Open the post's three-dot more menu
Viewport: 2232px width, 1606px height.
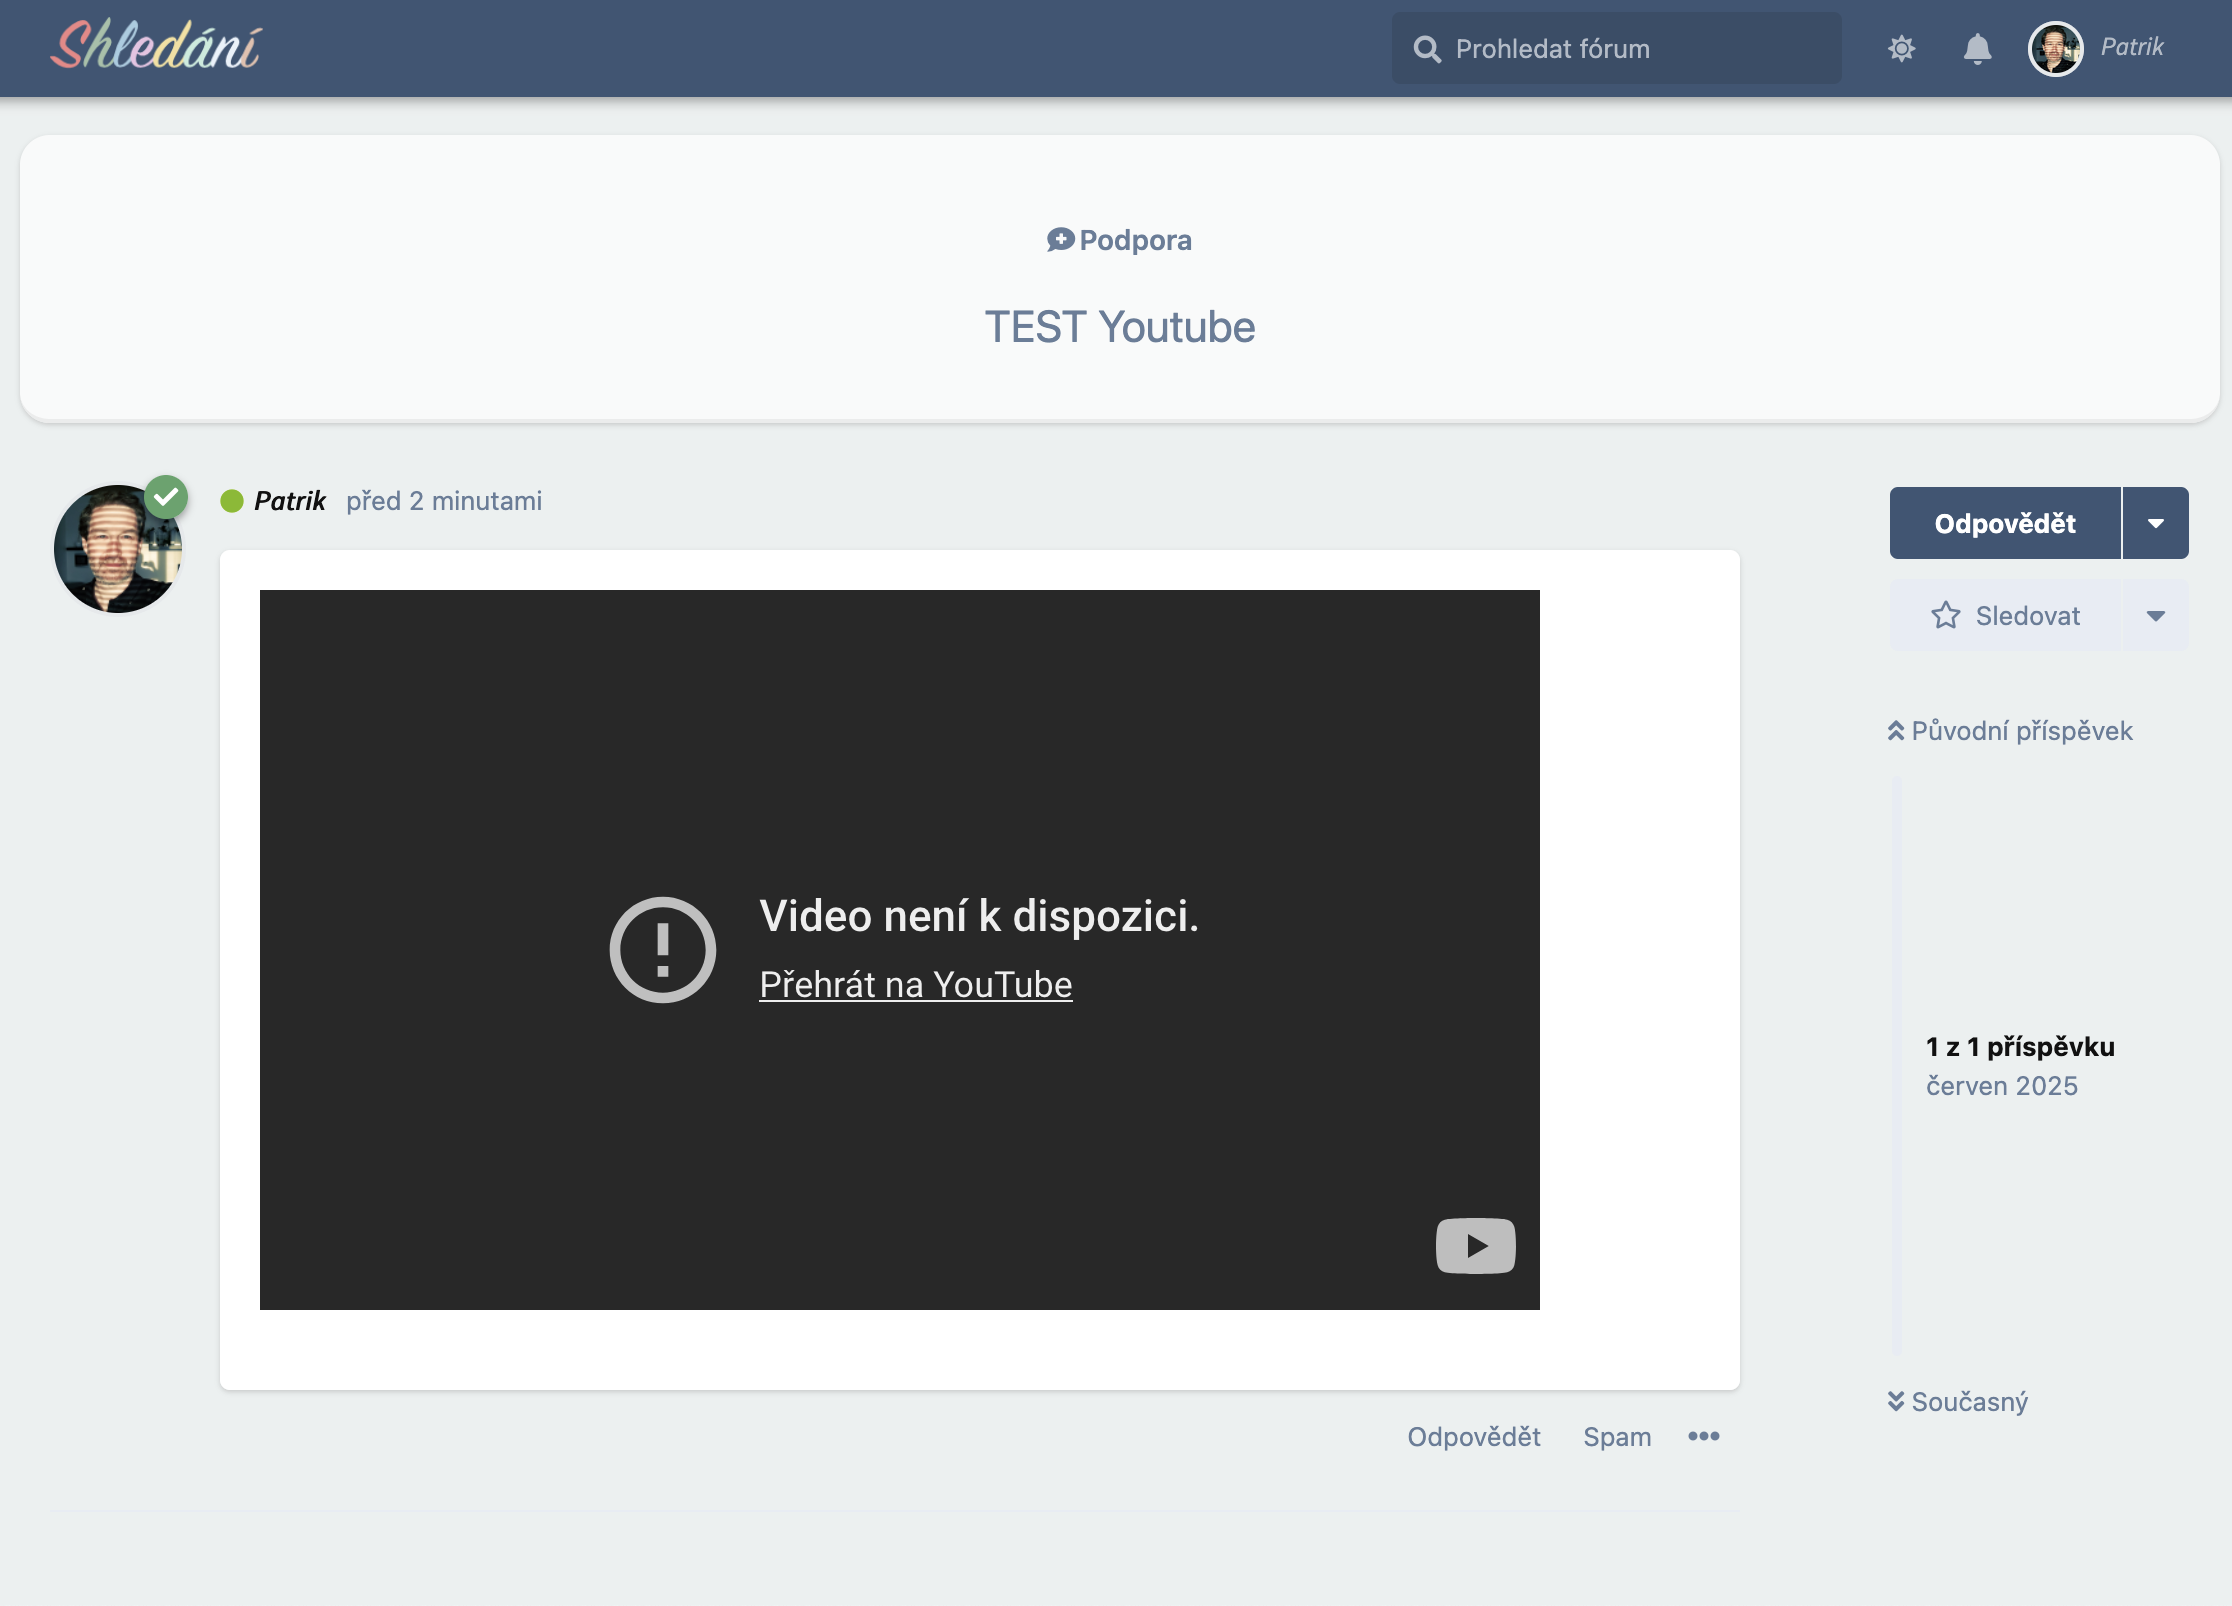(1703, 1436)
